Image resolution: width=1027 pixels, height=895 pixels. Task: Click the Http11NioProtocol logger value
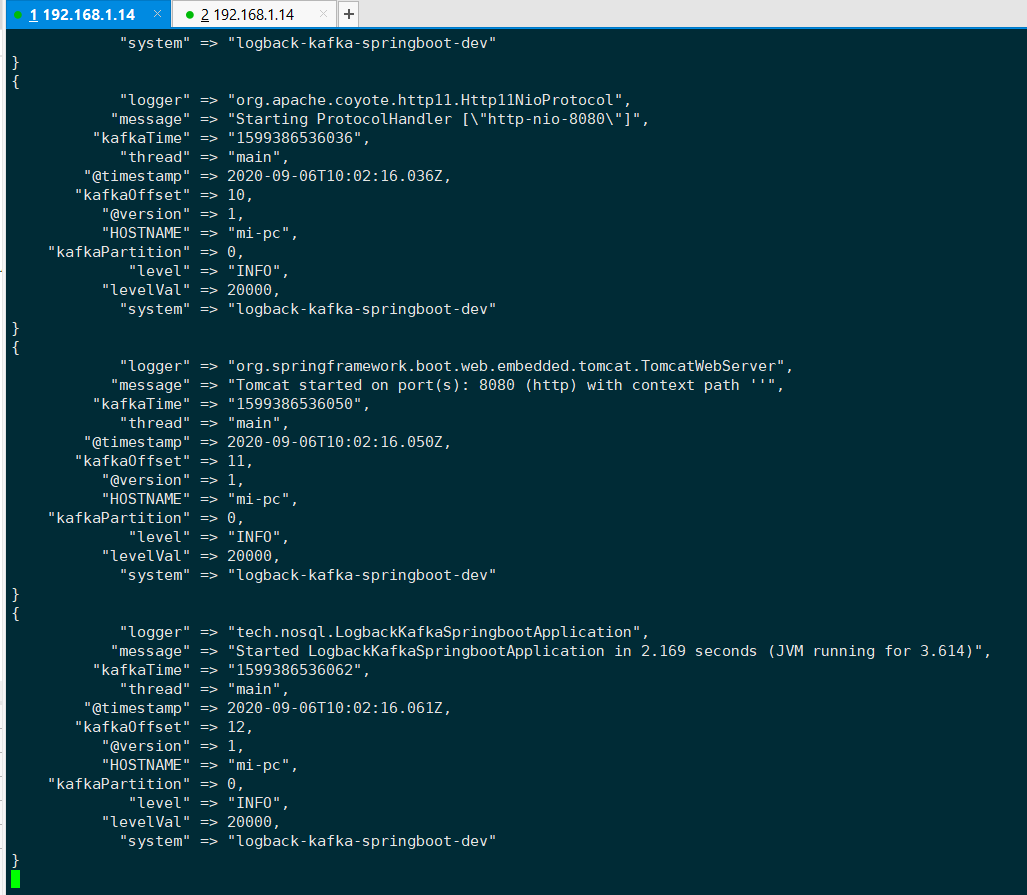(x=428, y=100)
